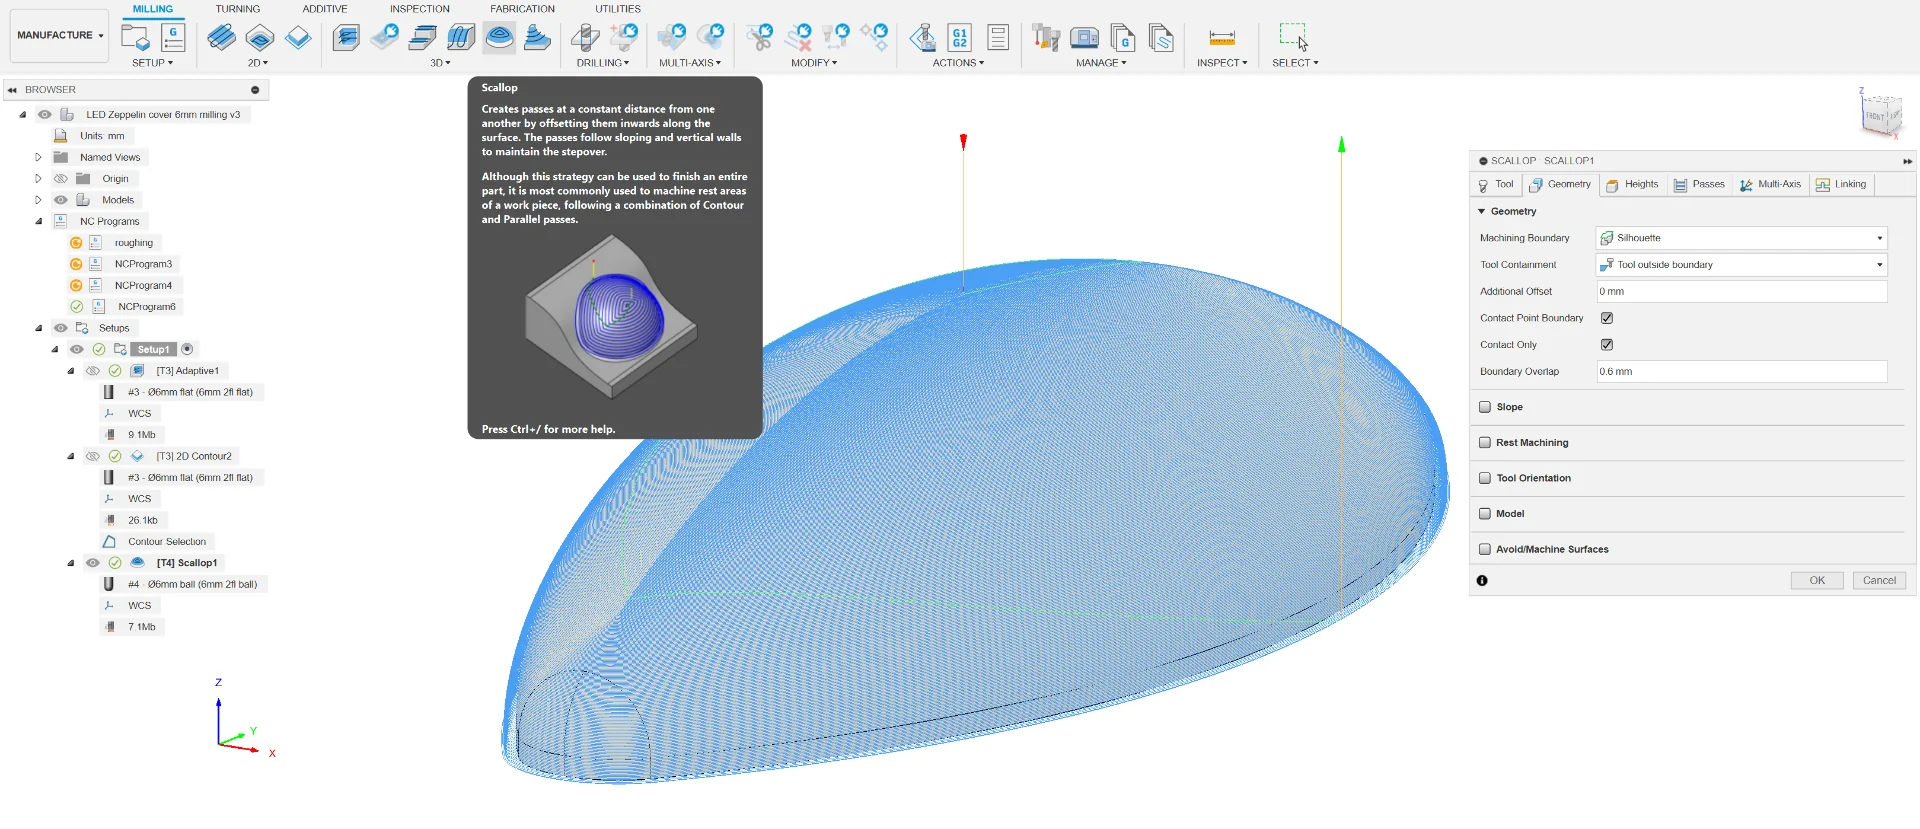Select the Adaptive1 operation in browser
This screenshot has width=1920, height=829.
[187, 371]
